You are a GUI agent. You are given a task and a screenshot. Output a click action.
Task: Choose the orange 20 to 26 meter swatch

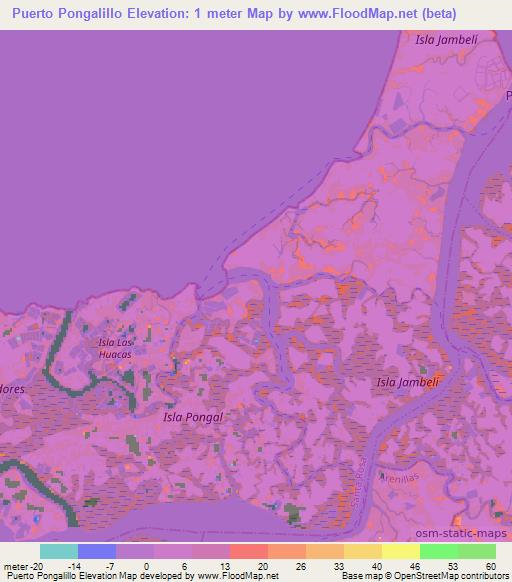click(x=287, y=551)
